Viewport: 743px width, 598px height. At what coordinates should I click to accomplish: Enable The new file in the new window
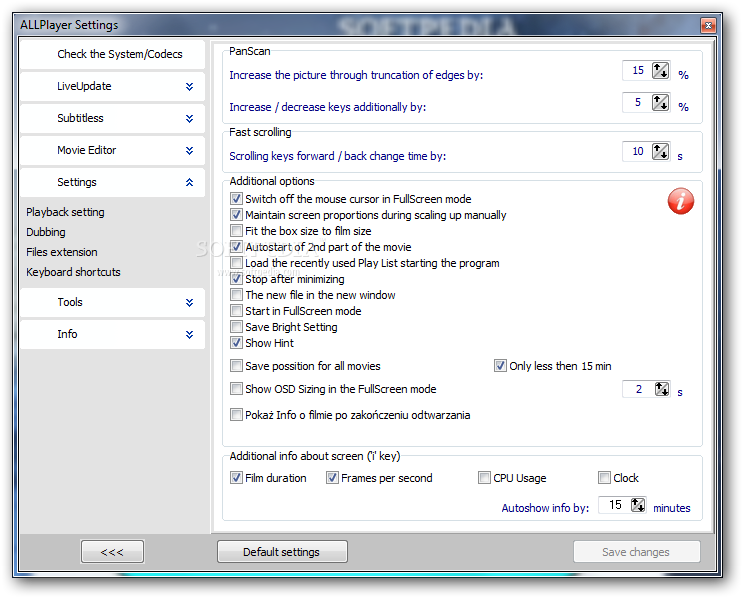tap(236, 295)
